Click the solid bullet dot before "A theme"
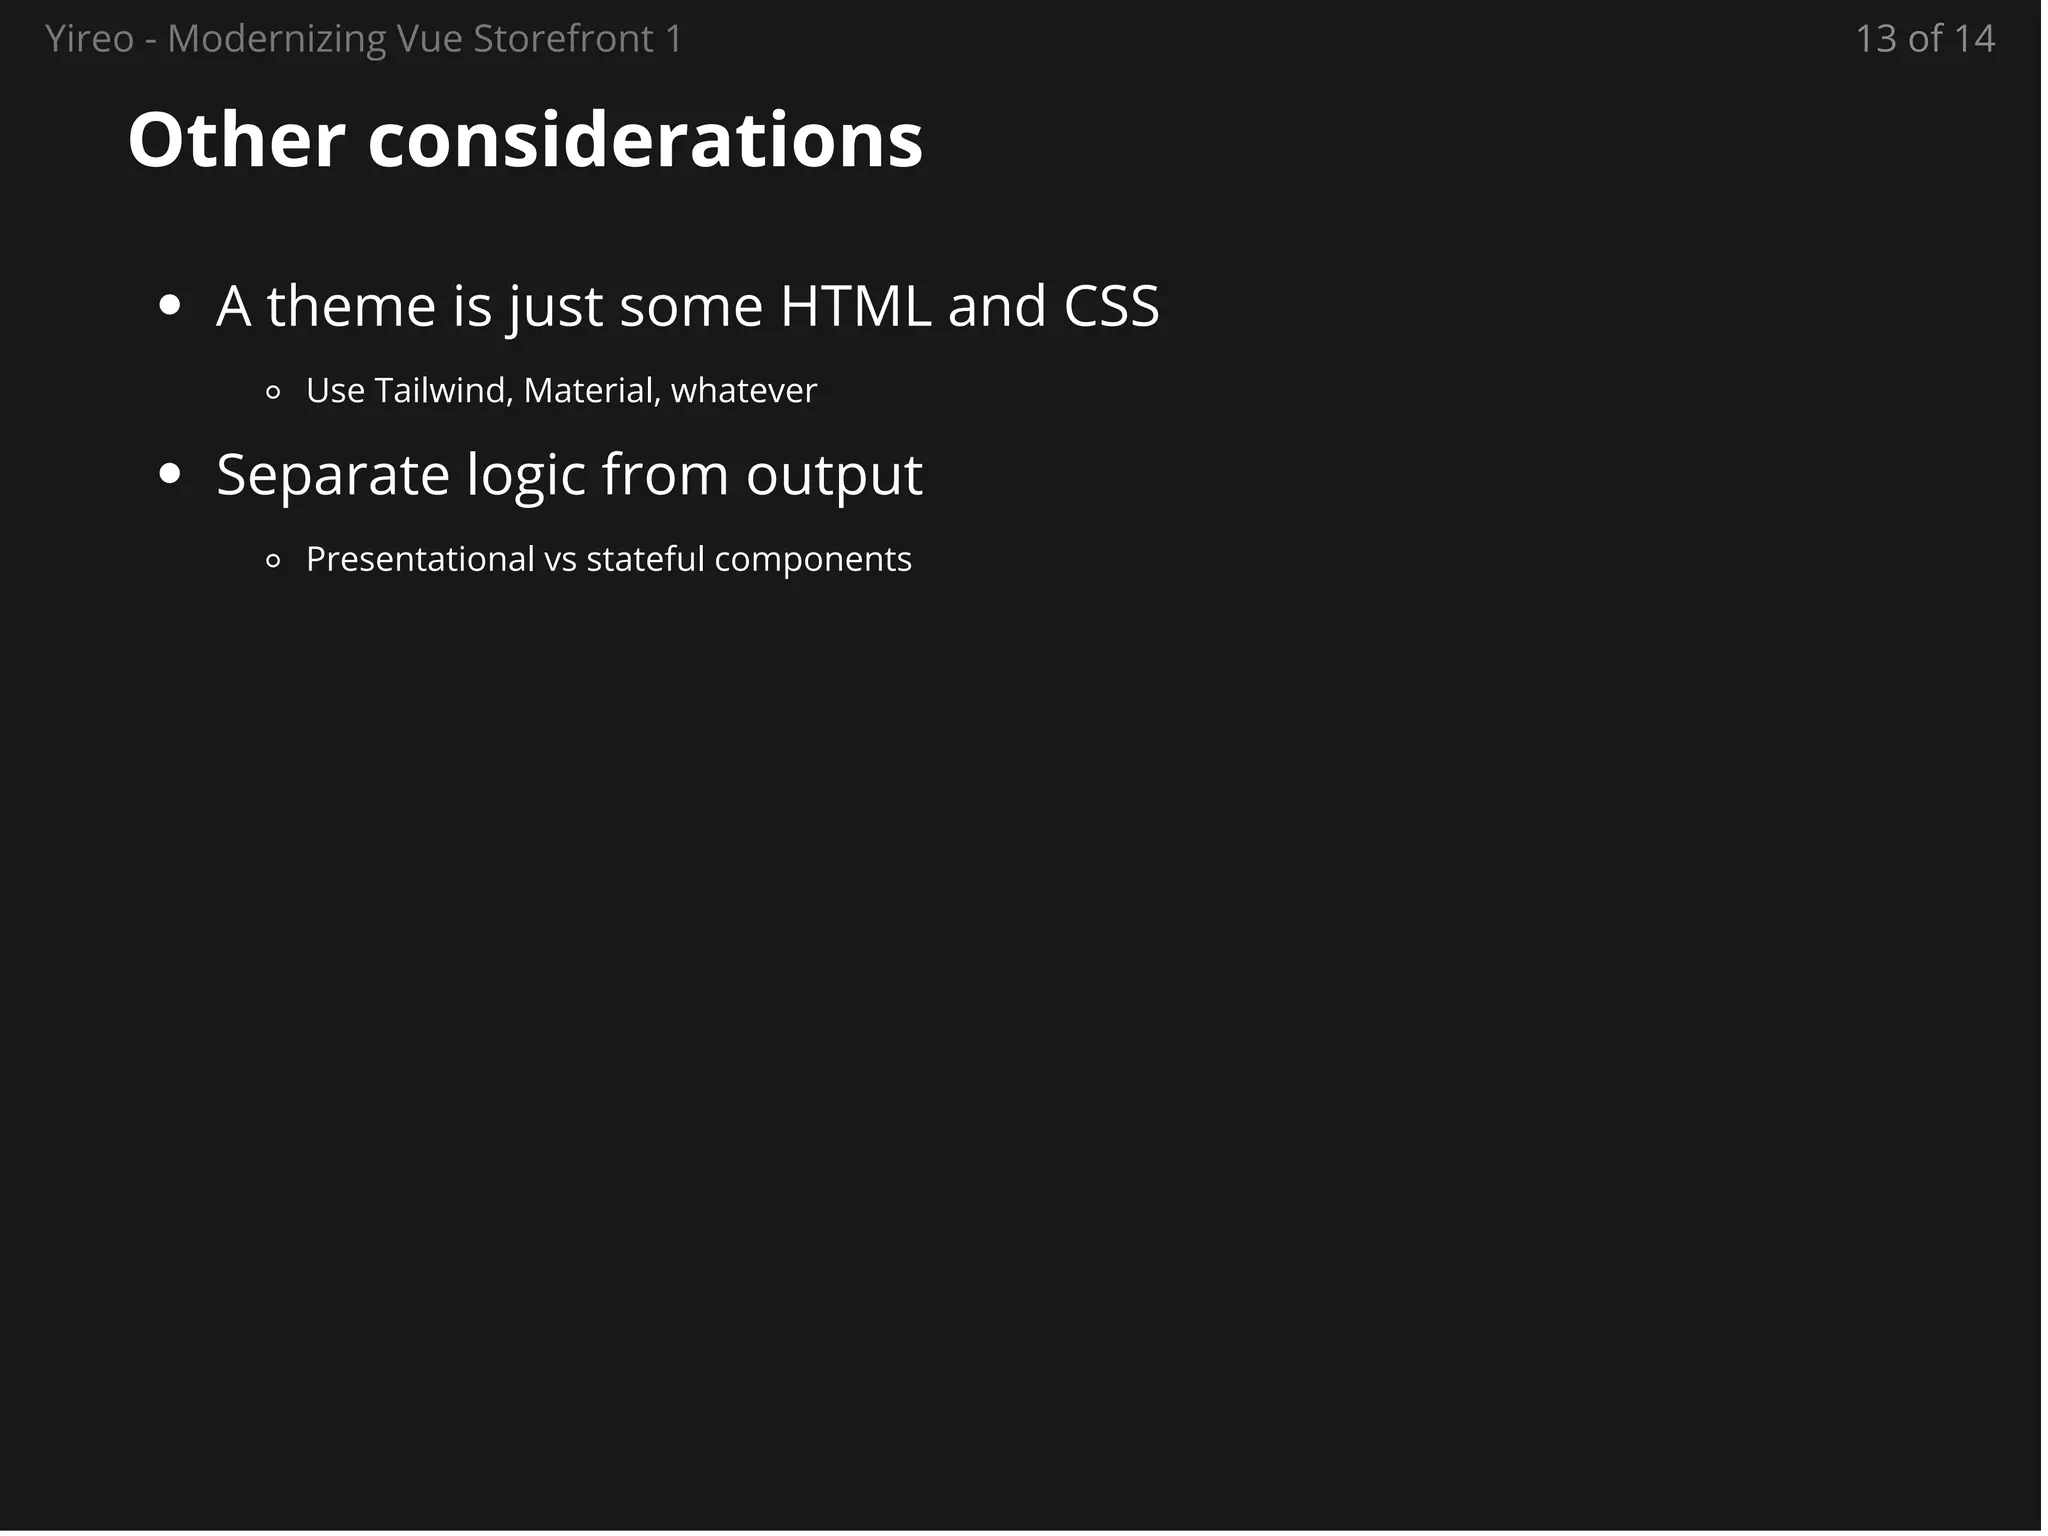 click(x=170, y=306)
